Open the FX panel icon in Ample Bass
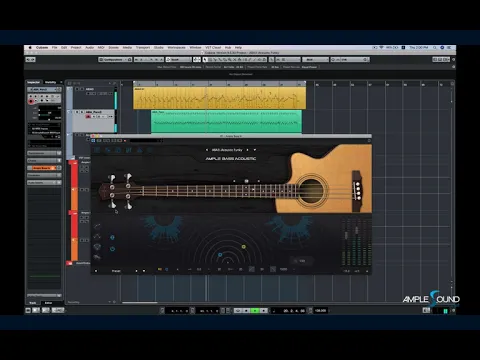 pyautogui.click(x=139, y=150)
